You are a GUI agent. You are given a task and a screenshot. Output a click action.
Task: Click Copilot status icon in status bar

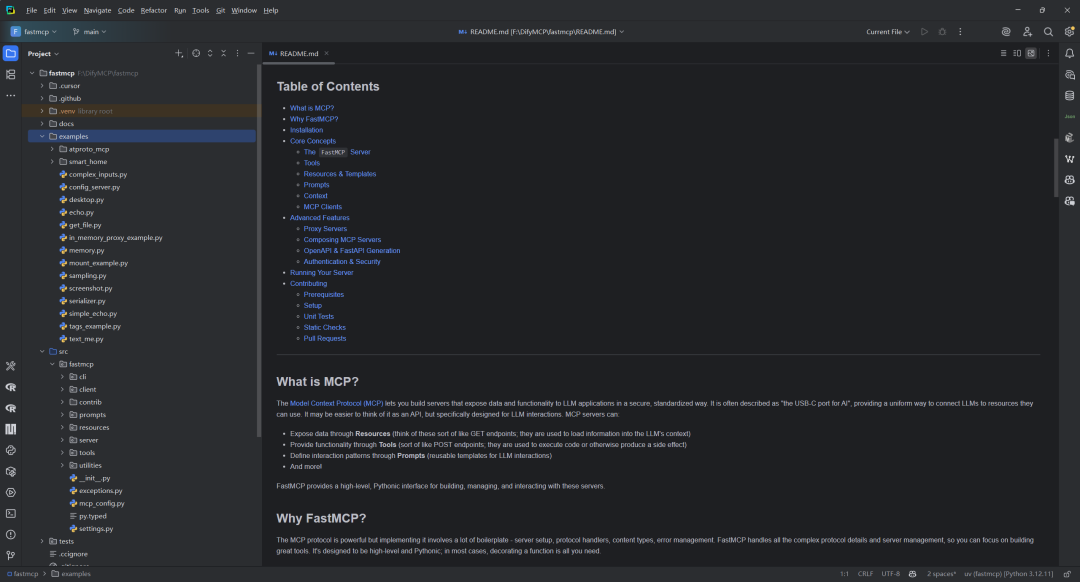913,574
